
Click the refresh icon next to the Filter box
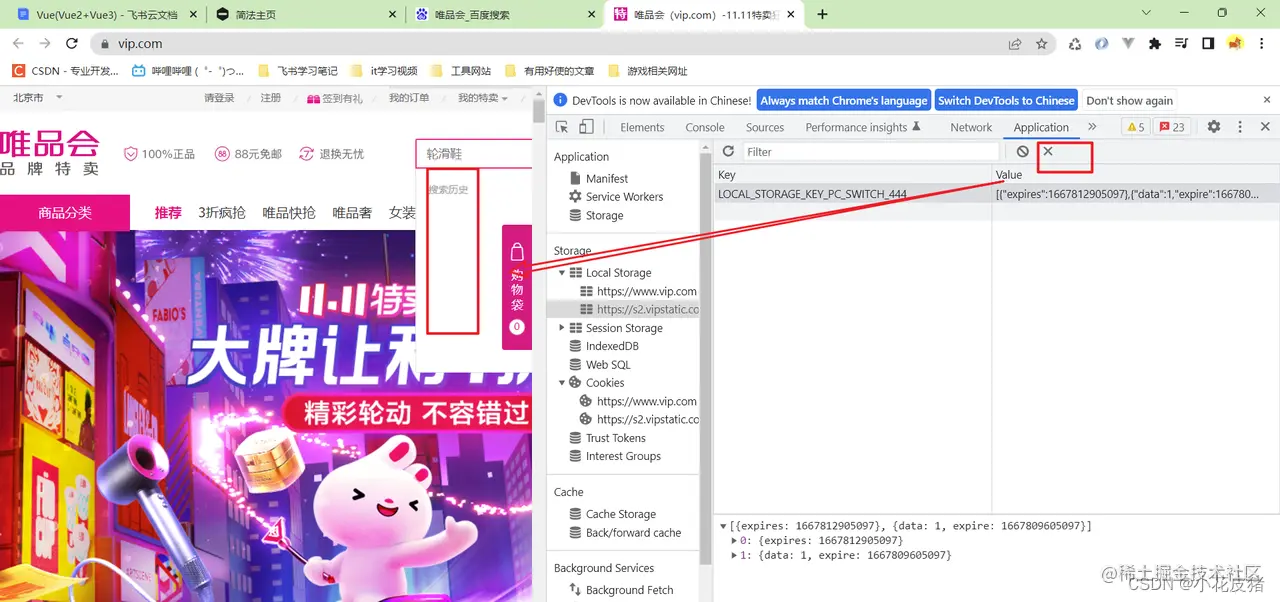(x=728, y=151)
